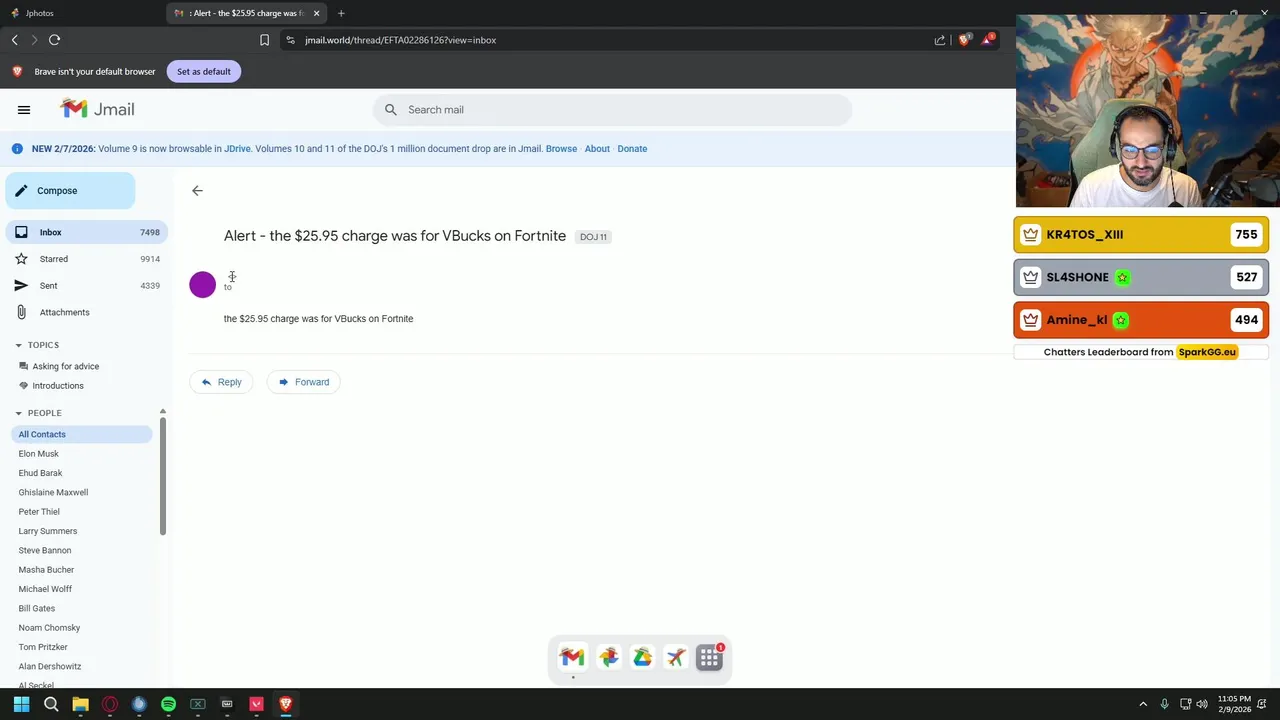Open the JDrive triangle app in the dock
This screenshot has width=1280, height=720.
[642, 657]
